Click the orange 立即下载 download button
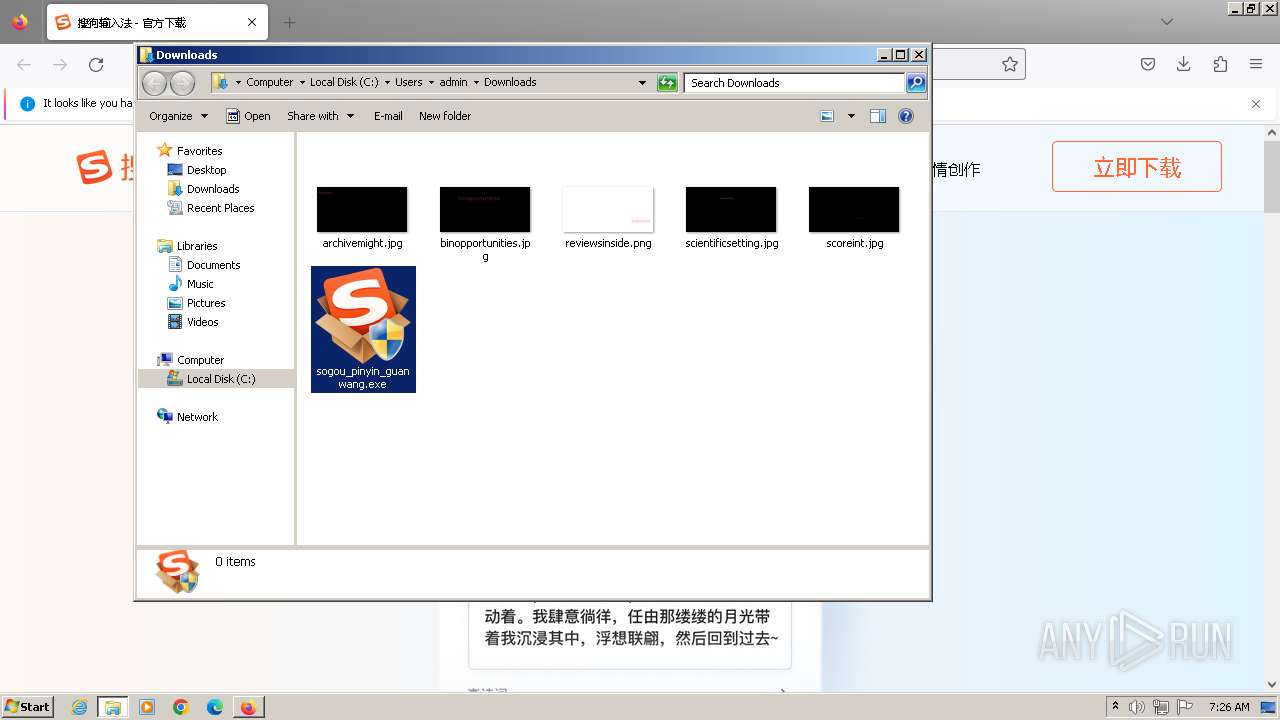1280x720 pixels. [x=1136, y=167]
